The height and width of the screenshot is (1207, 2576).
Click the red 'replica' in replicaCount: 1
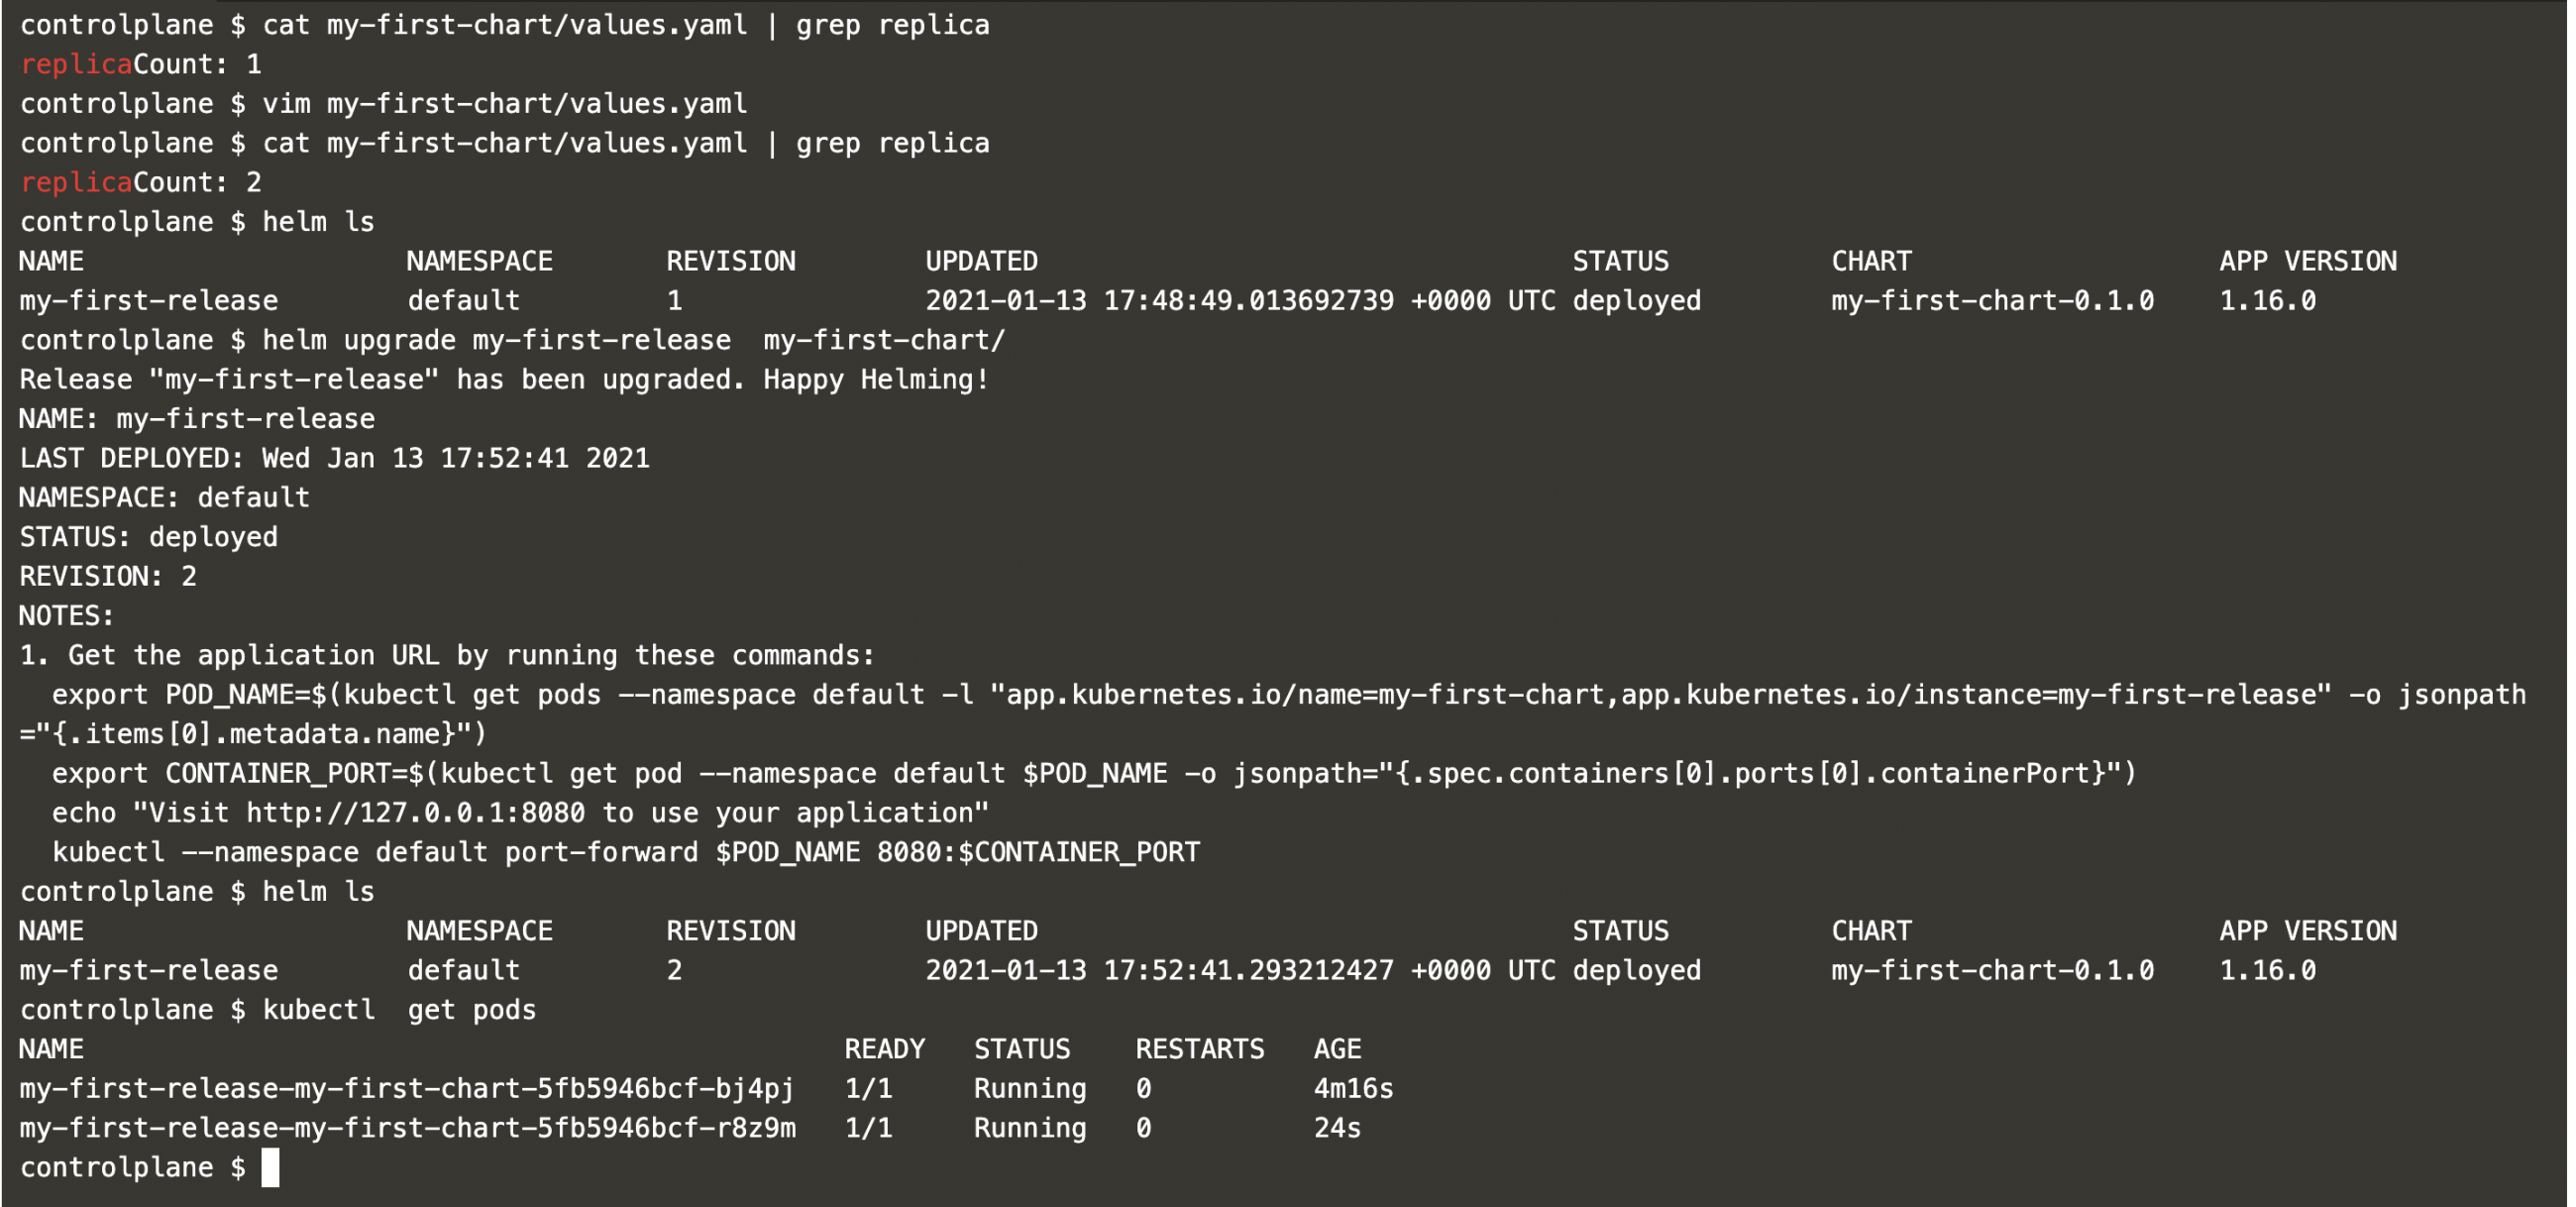tap(76, 65)
